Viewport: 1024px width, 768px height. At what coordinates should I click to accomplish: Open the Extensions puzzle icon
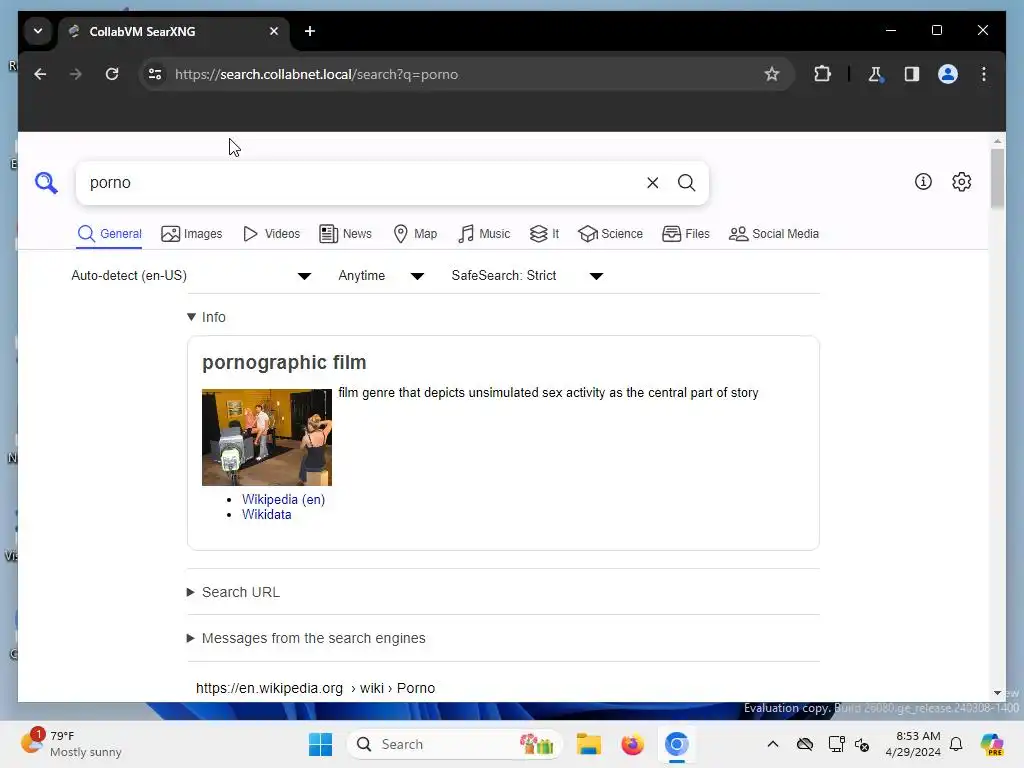point(822,74)
